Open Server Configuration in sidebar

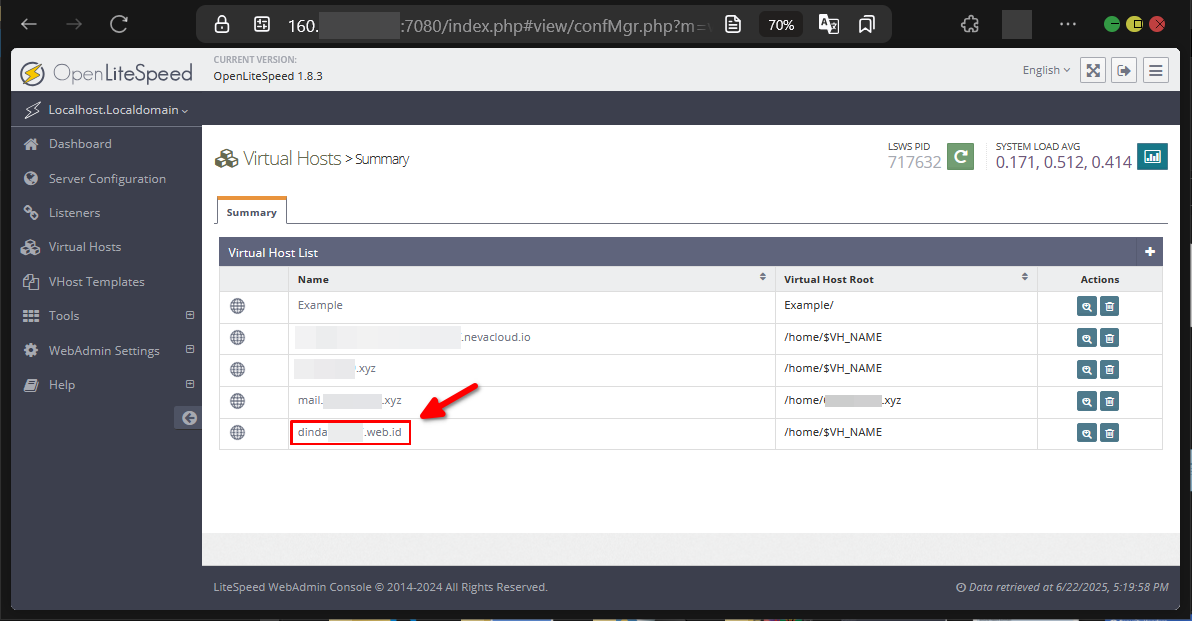click(106, 179)
